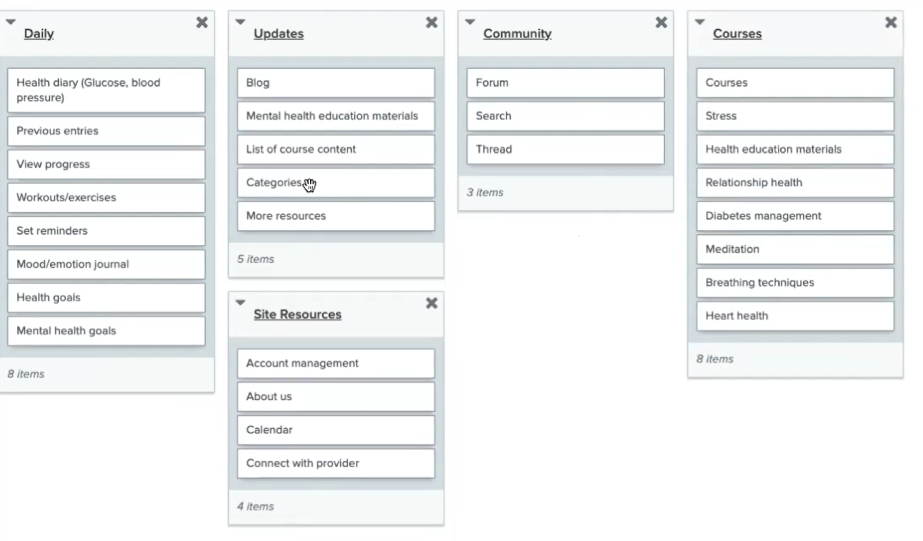Choose the Connect with provider card
Image resolution: width=923 pixels, height=541 pixels.
click(x=336, y=463)
